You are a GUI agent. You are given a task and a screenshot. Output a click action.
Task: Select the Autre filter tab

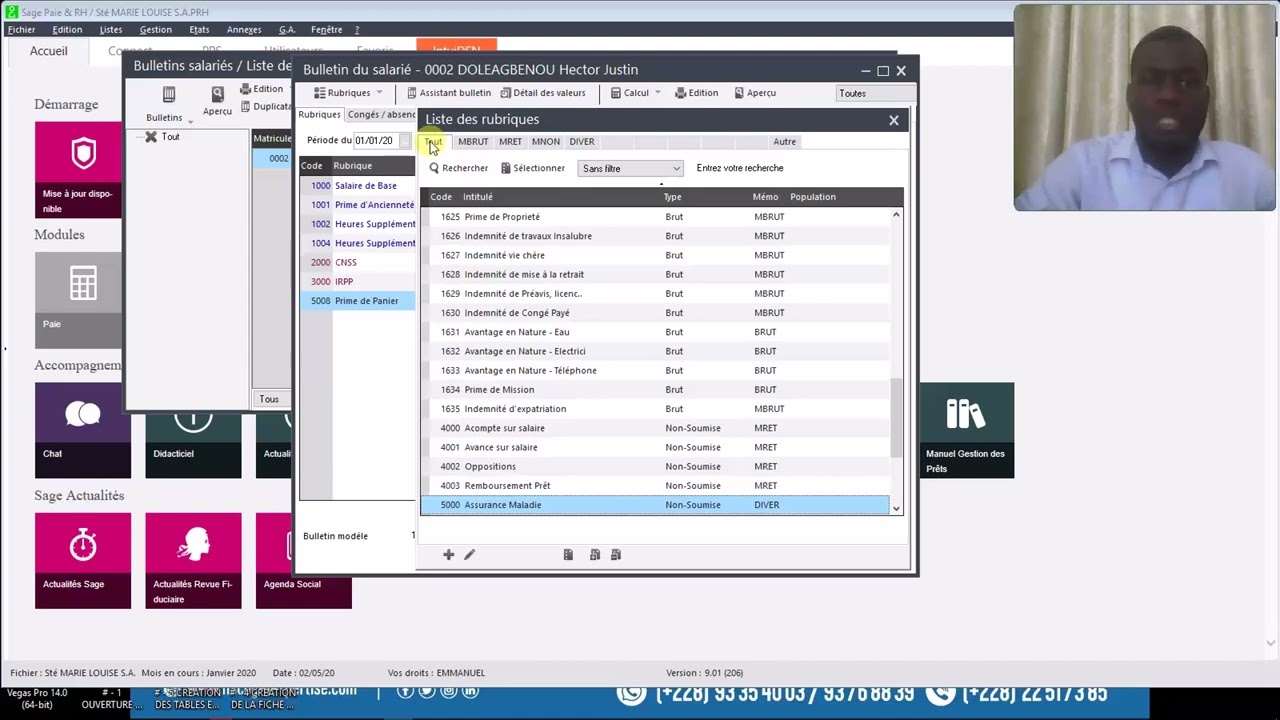tap(784, 142)
